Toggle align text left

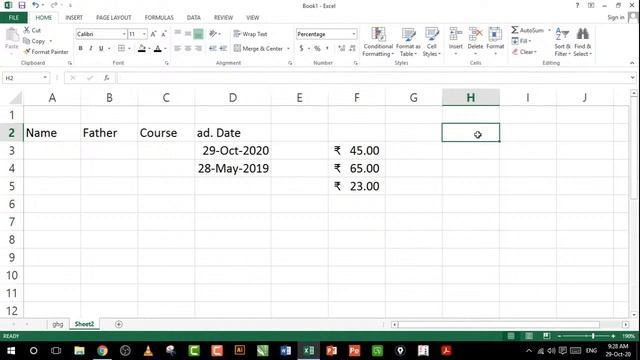178,49
